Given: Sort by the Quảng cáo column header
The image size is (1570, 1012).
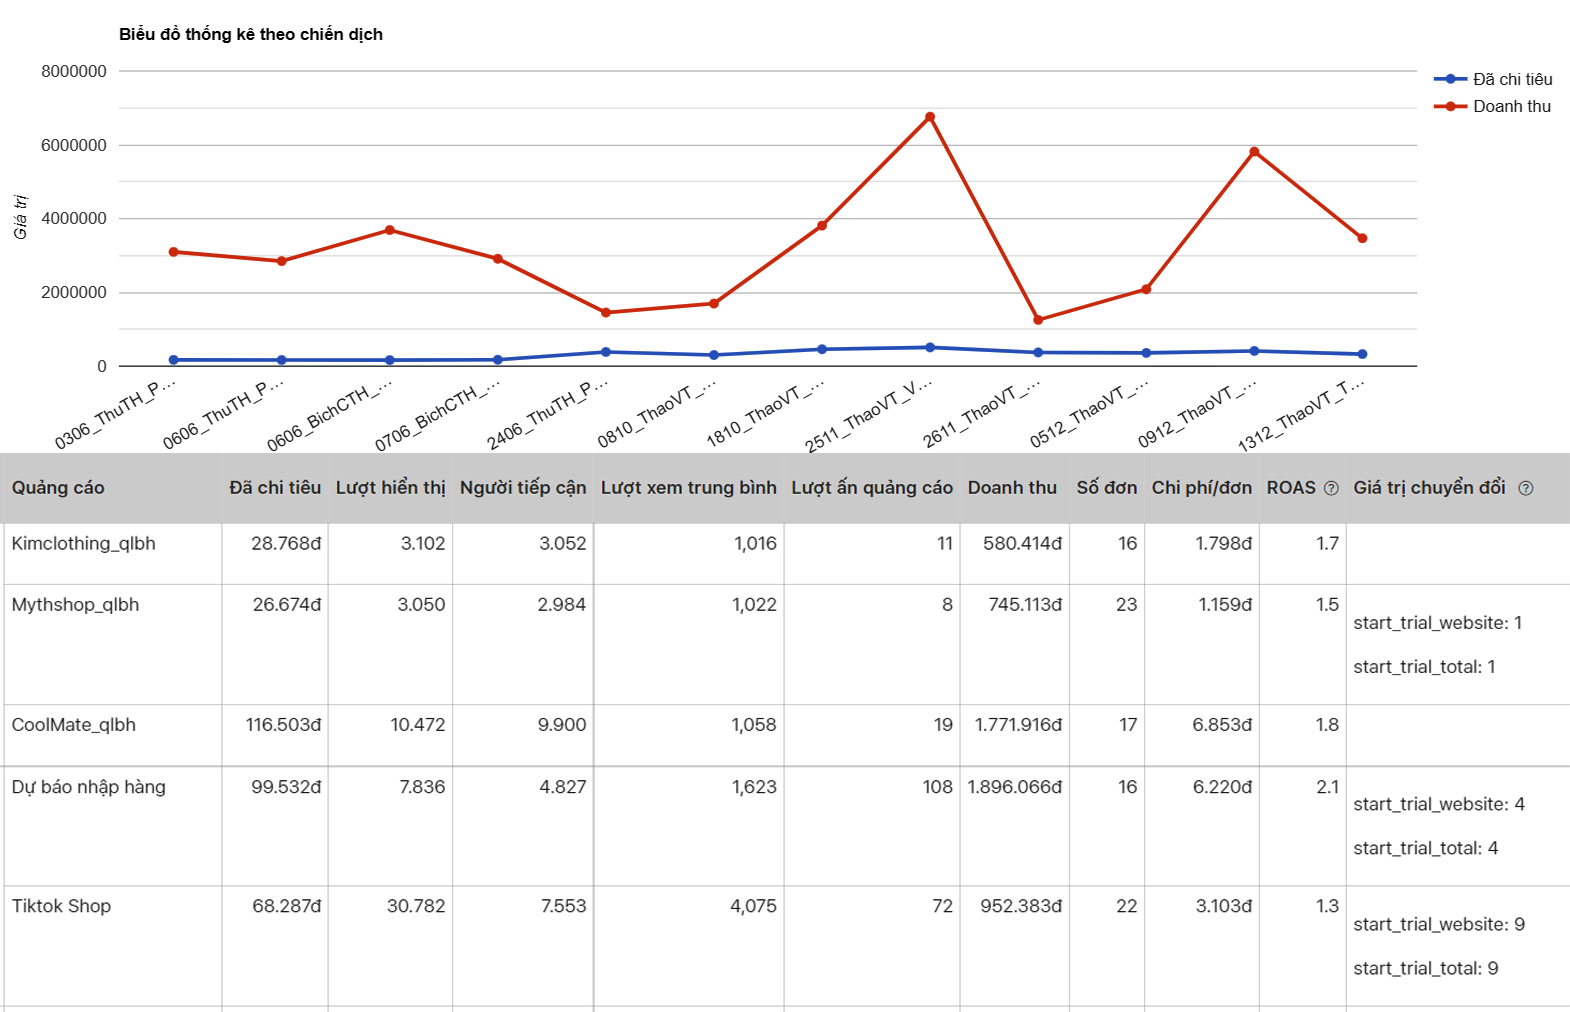Looking at the screenshot, I should [58, 488].
